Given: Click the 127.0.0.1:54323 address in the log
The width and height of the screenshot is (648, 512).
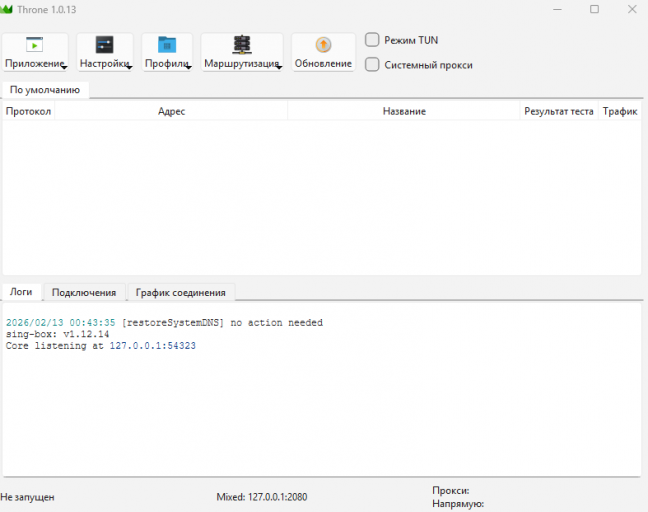Looking at the screenshot, I should (152, 345).
